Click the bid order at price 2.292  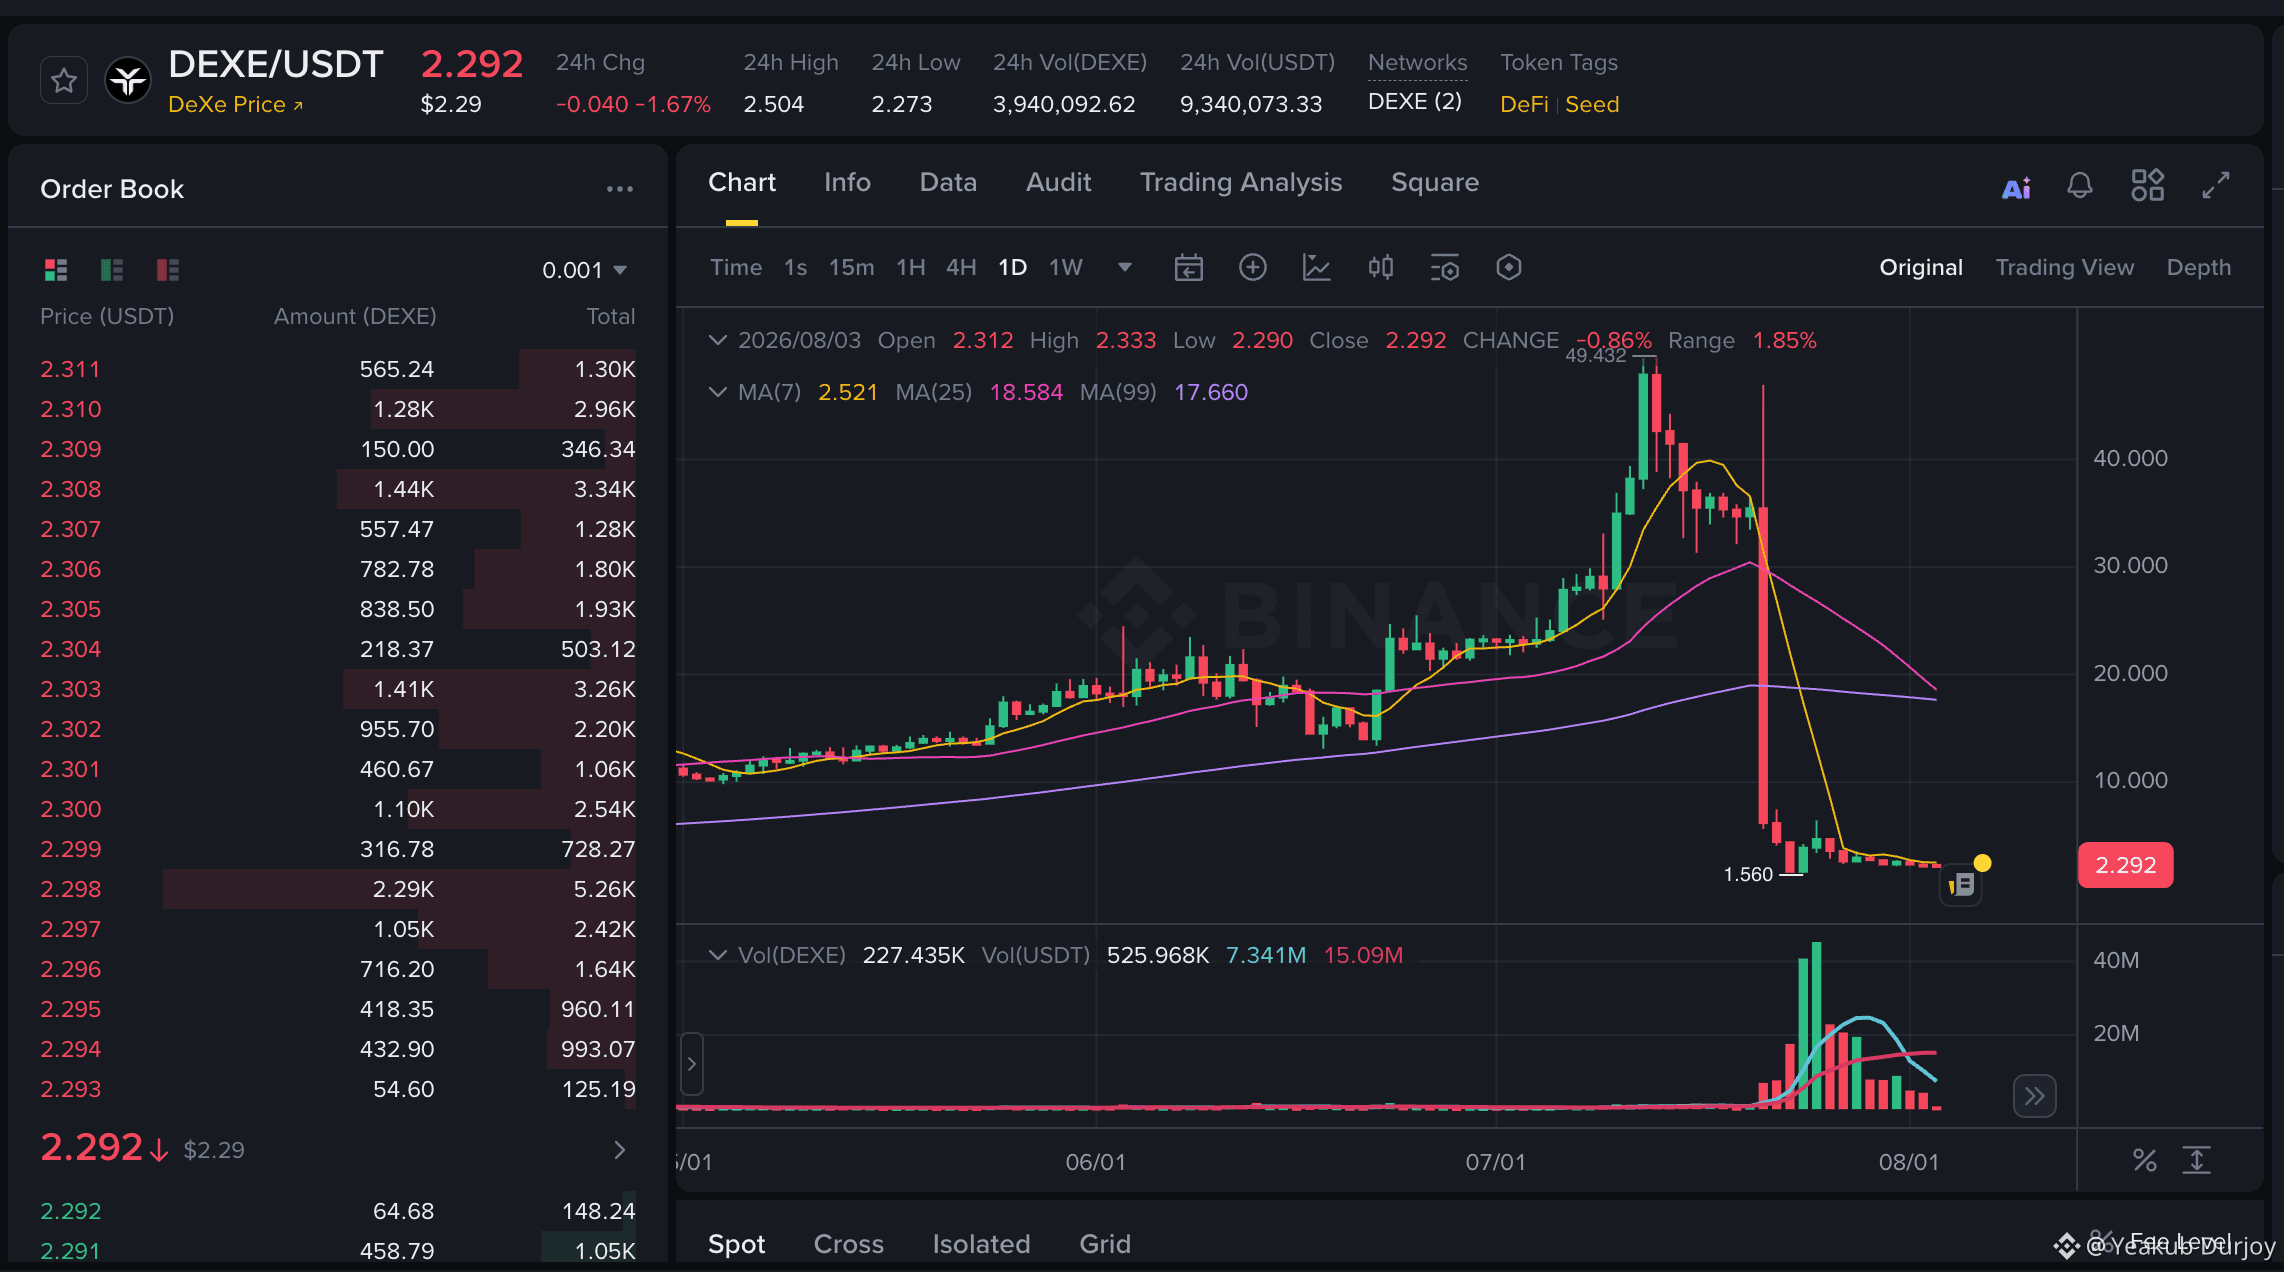coord(338,1211)
